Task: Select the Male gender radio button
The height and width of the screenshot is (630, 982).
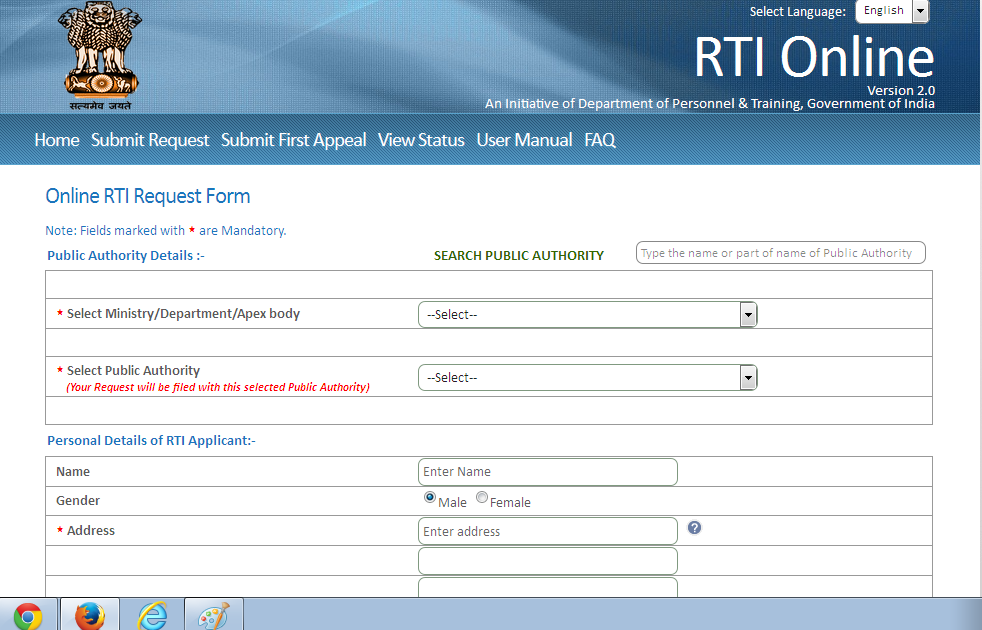Action: (x=429, y=497)
